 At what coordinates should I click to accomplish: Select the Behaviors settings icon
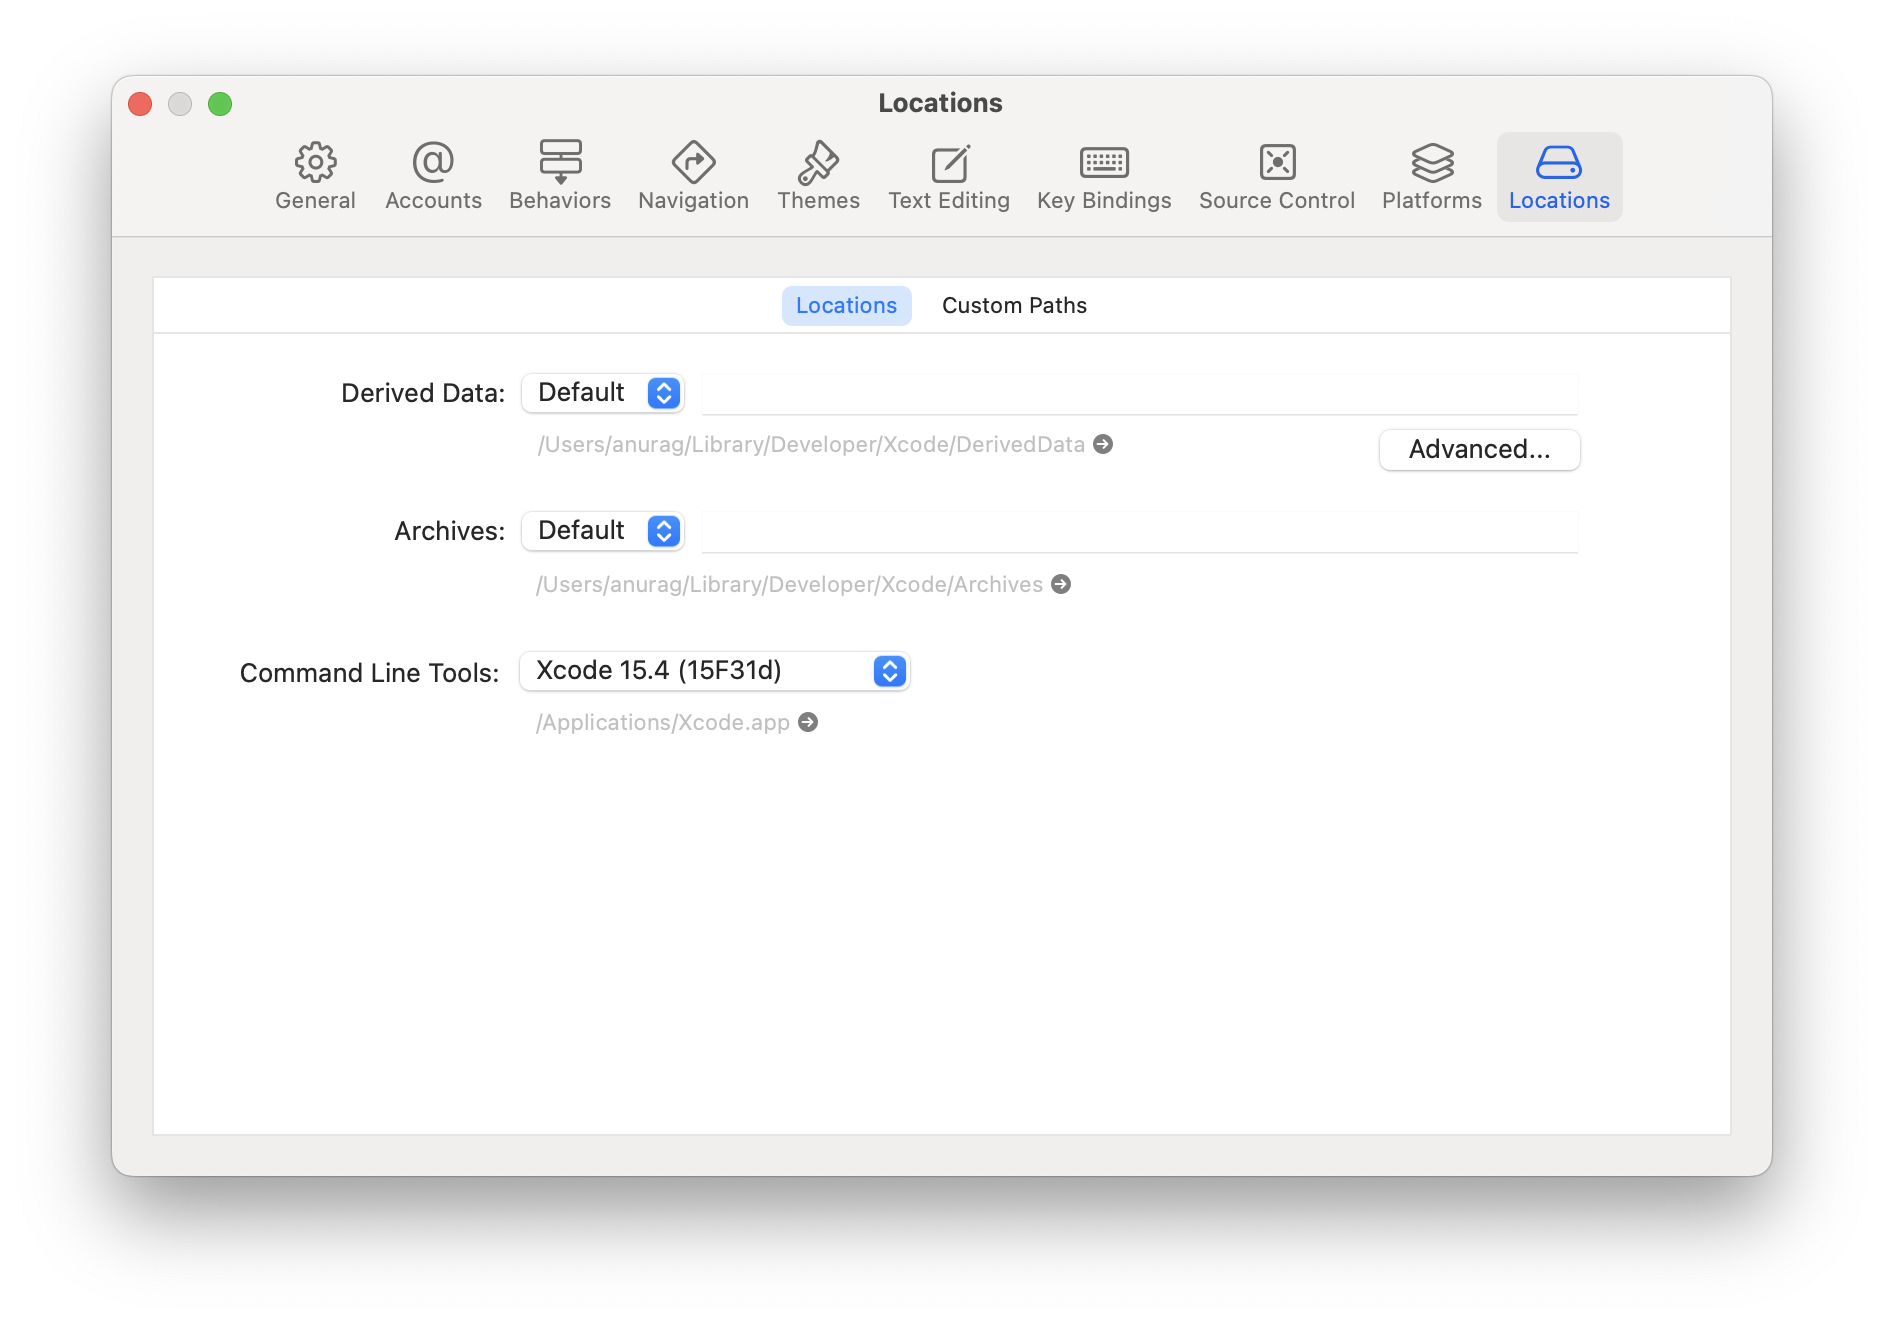(559, 176)
